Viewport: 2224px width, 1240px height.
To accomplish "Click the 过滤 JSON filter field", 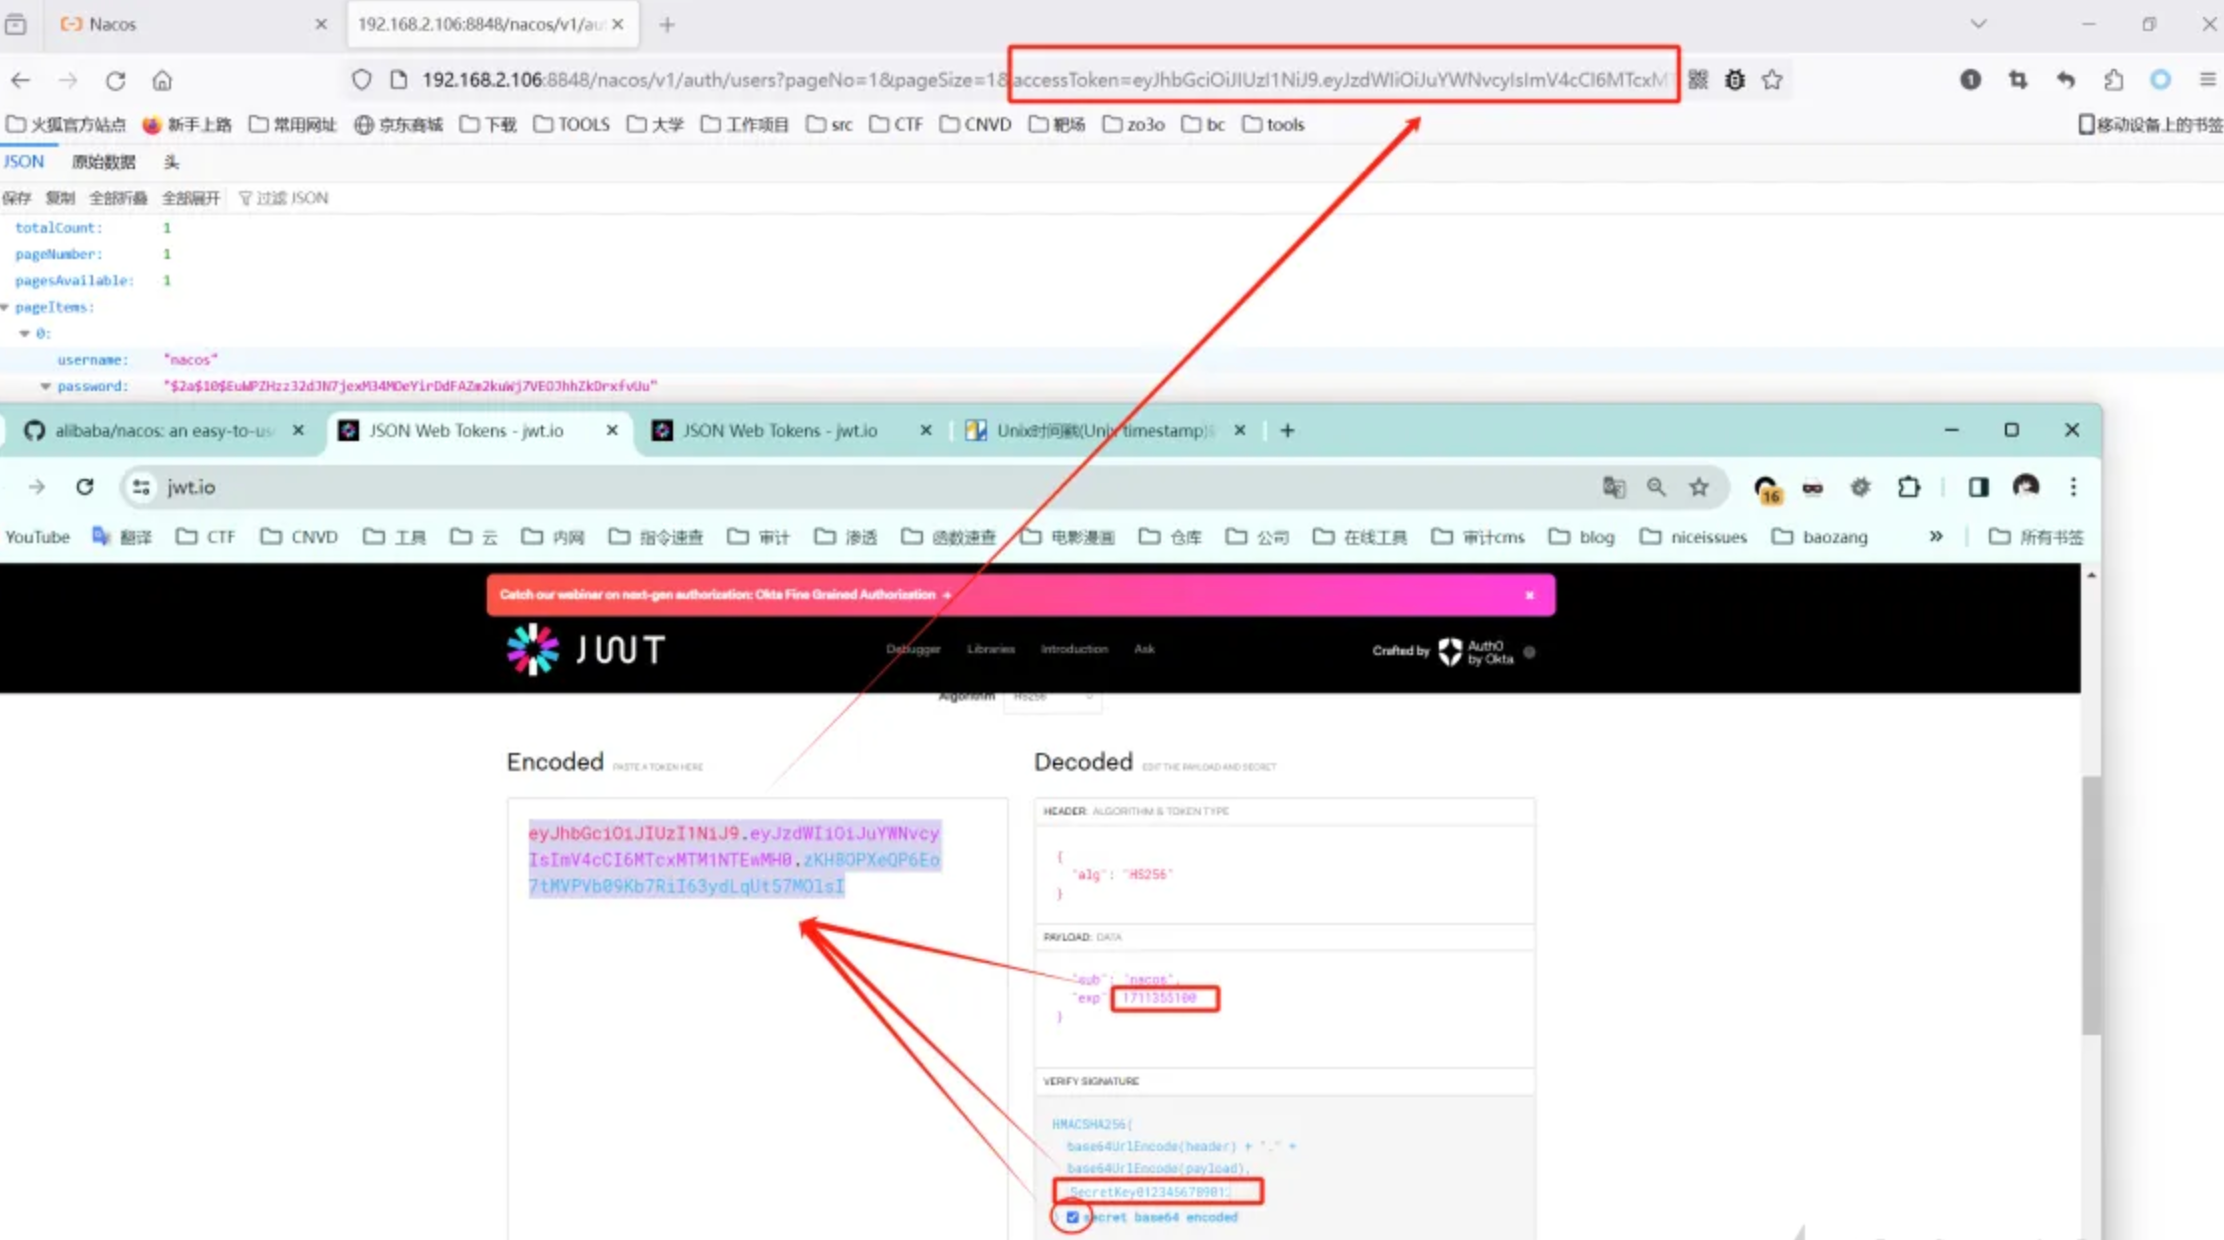I will (x=284, y=198).
